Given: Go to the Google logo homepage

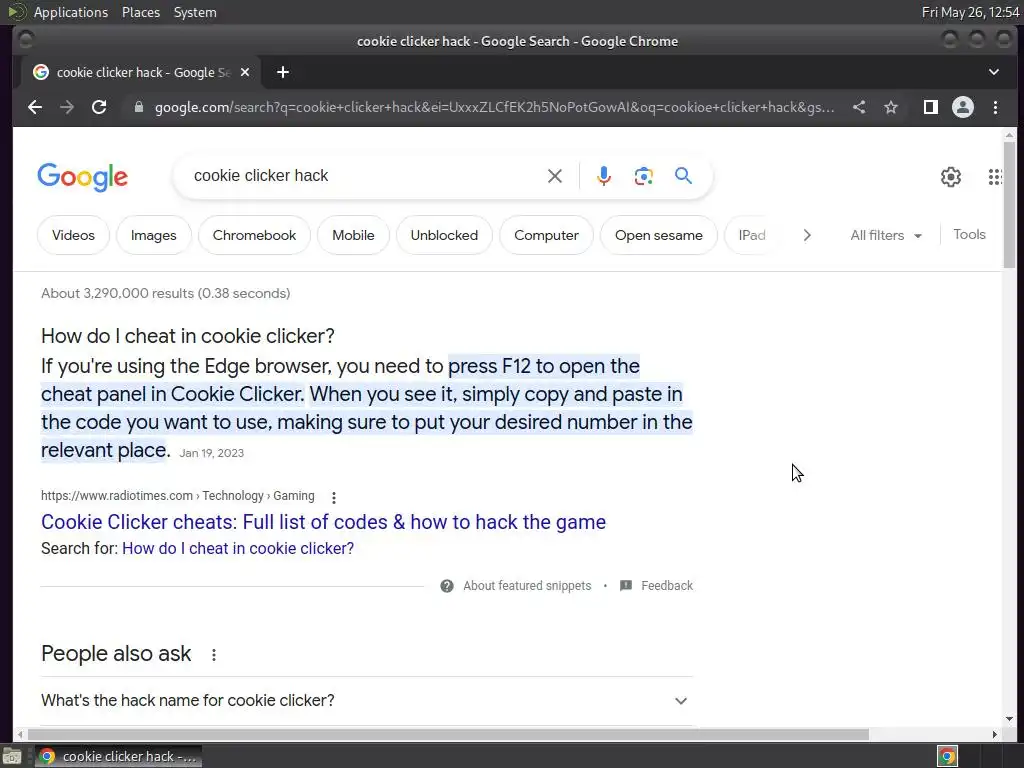Looking at the screenshot, I should click(83, 177).
